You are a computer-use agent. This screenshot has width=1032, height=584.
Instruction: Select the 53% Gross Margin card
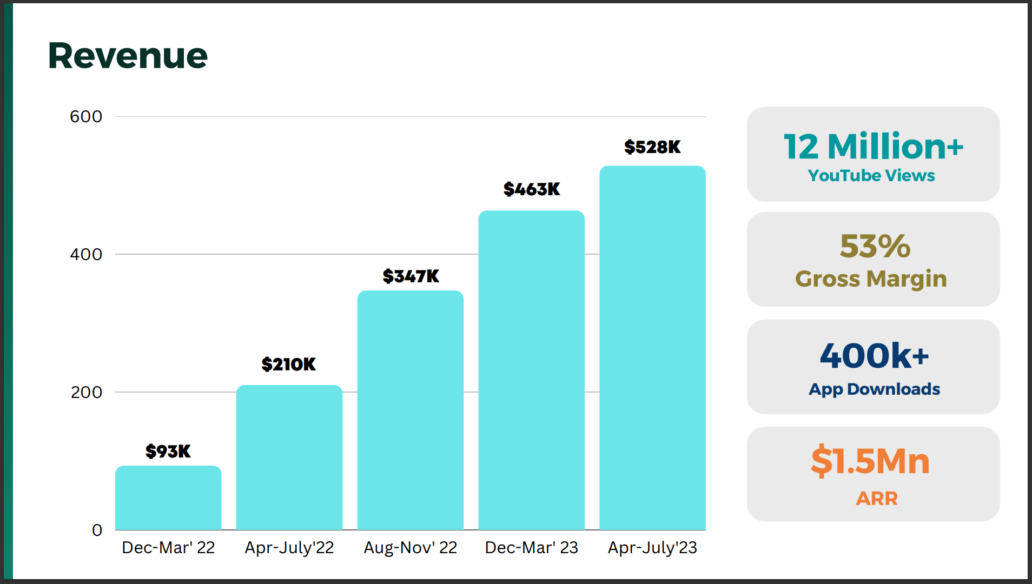pos(873,259)
